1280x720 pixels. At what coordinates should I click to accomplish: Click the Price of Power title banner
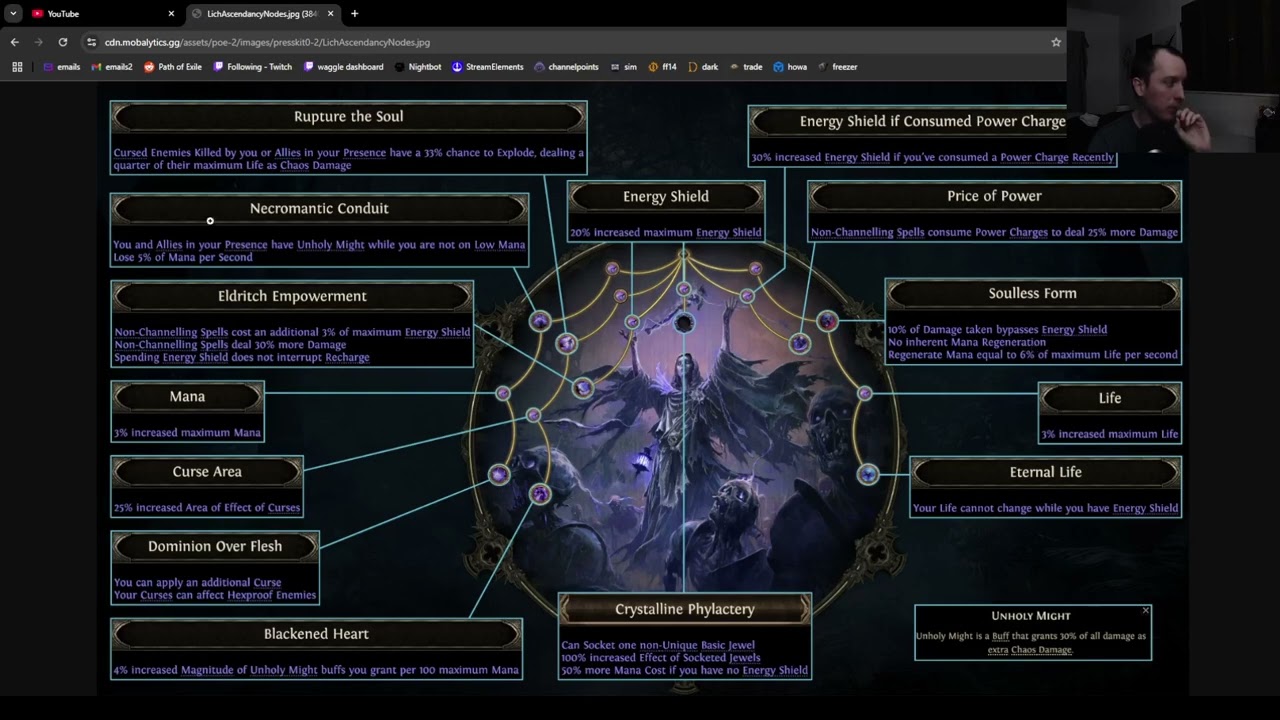pyautogui.click(x=994, y=197)
